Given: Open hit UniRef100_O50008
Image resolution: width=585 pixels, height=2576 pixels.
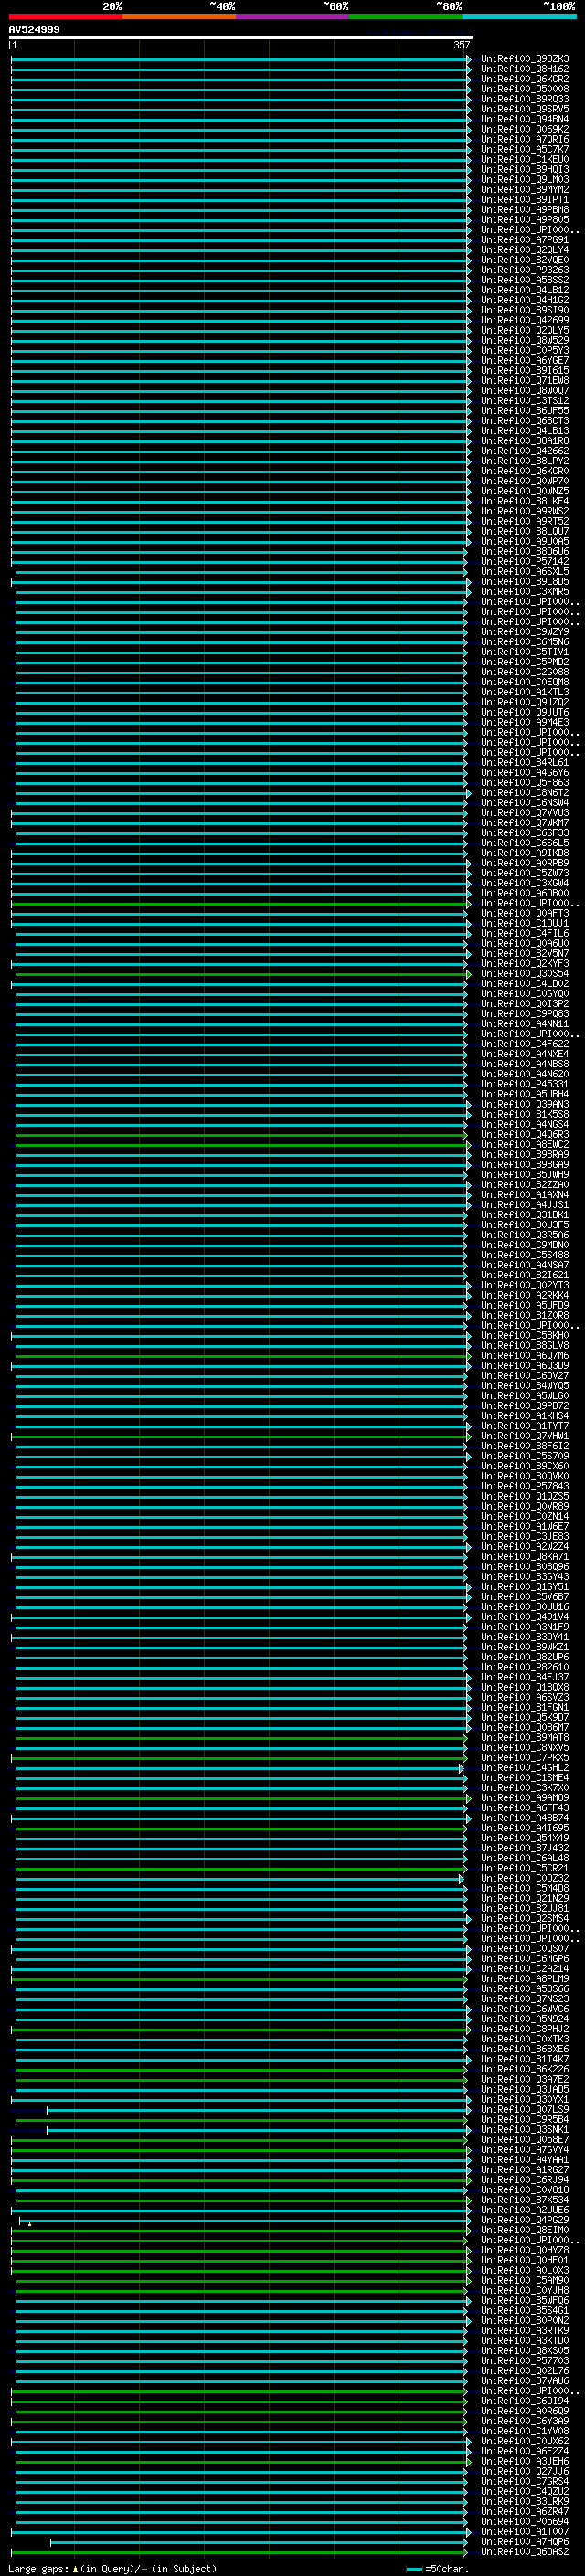Looking at the screenshot, I should [525, 89].
